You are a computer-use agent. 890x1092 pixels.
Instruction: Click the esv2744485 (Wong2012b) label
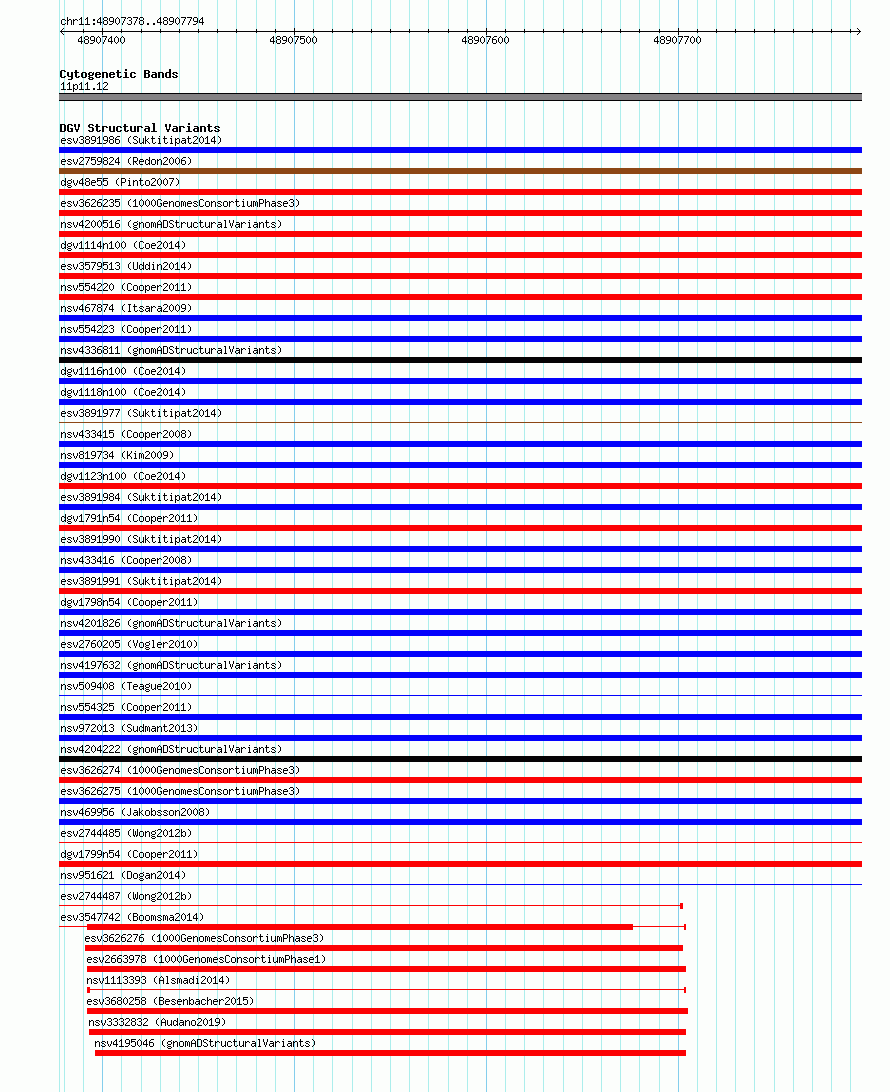point(126,833)
